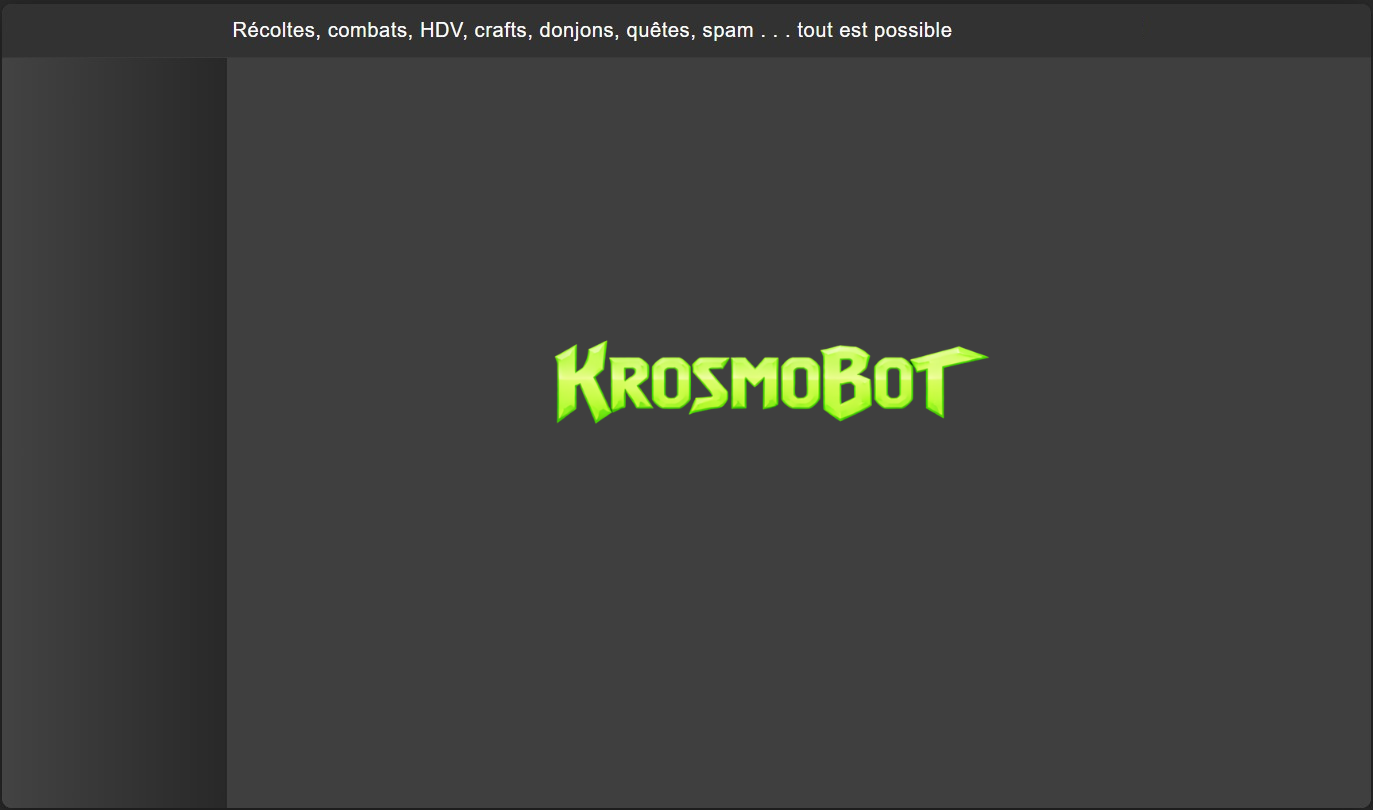Click the large K in the KrosmoBot logo

click(x=582, y=383)
